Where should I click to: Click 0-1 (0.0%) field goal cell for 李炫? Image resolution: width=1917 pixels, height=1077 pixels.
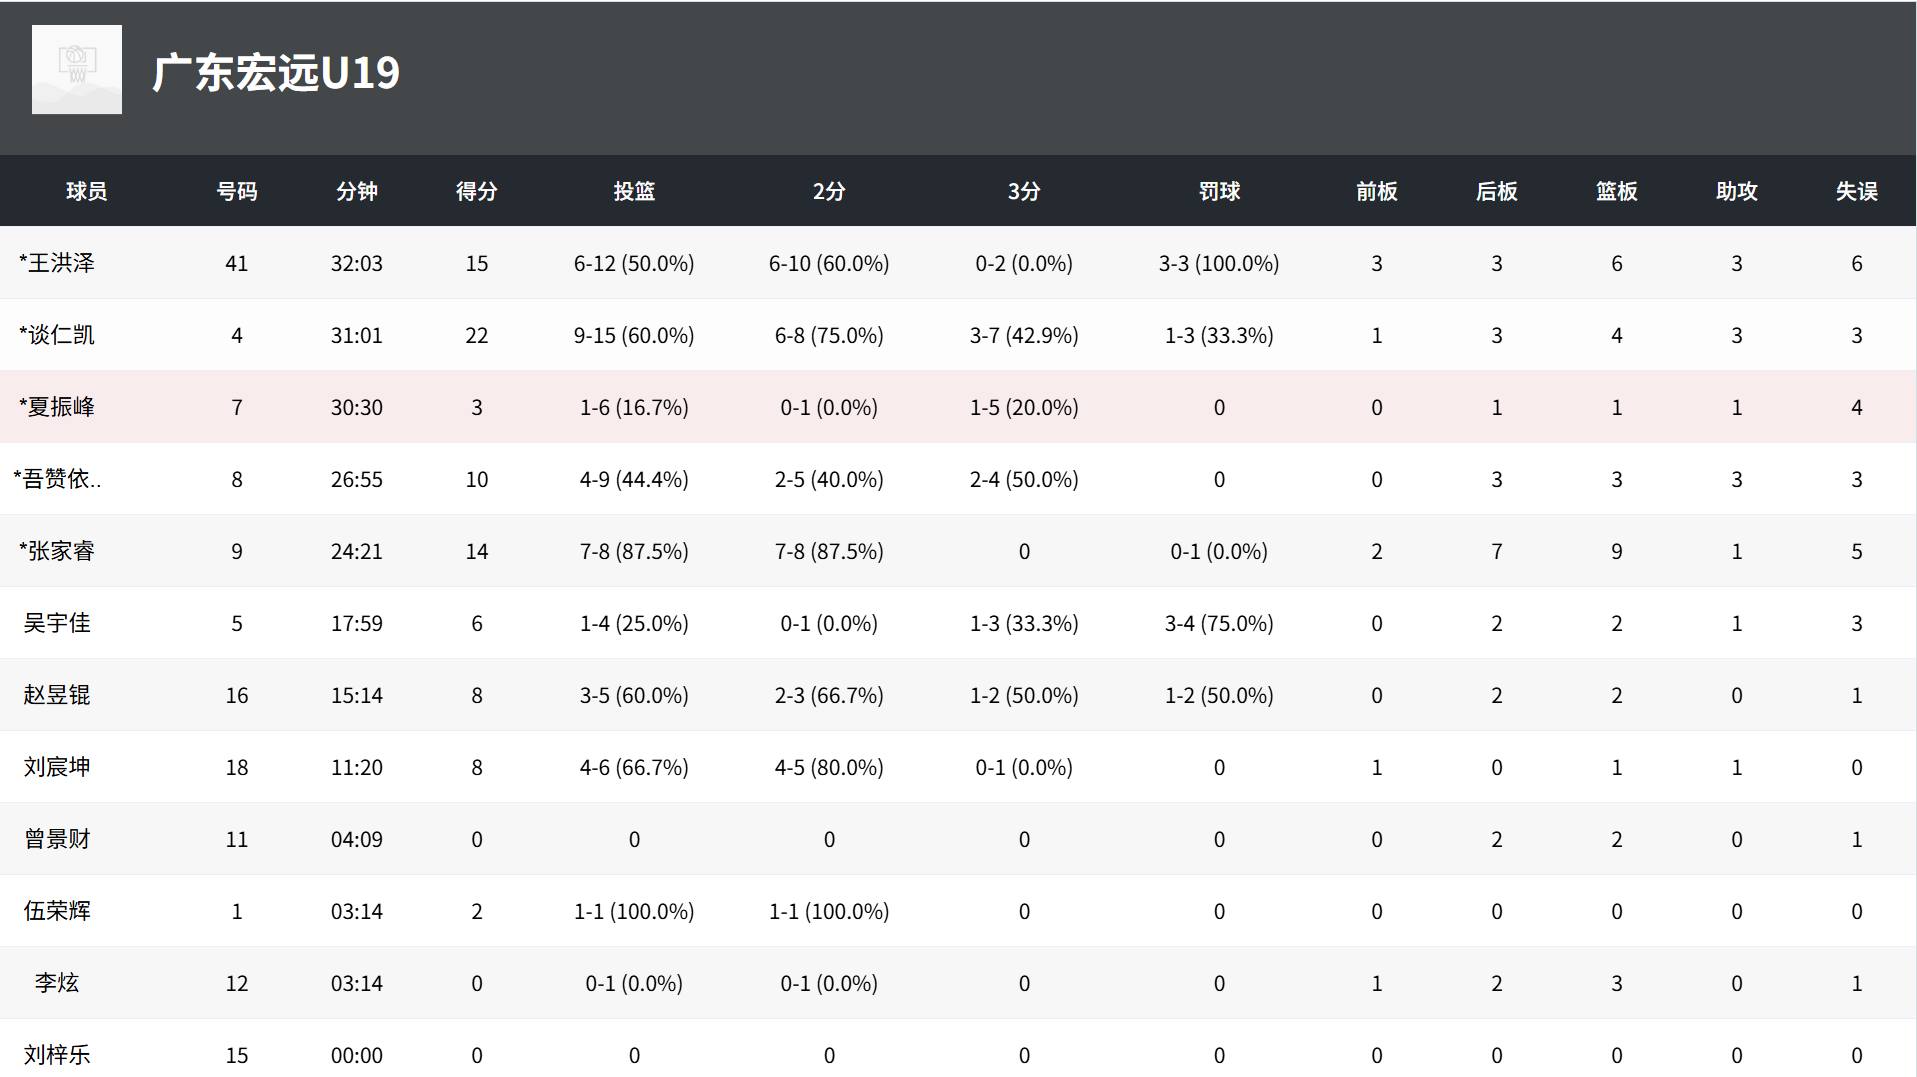(634, 983)
